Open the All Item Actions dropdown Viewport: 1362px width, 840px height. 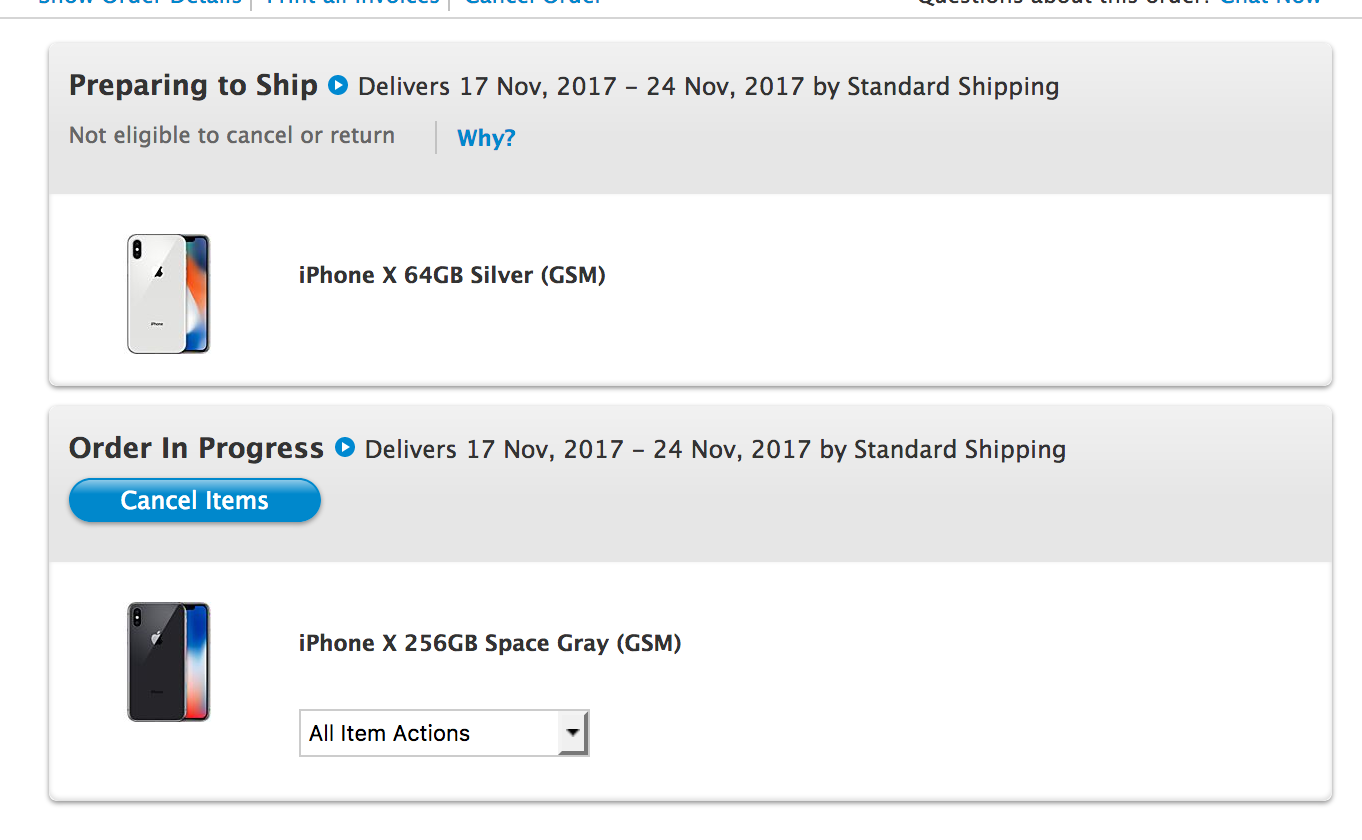(444, 733)
